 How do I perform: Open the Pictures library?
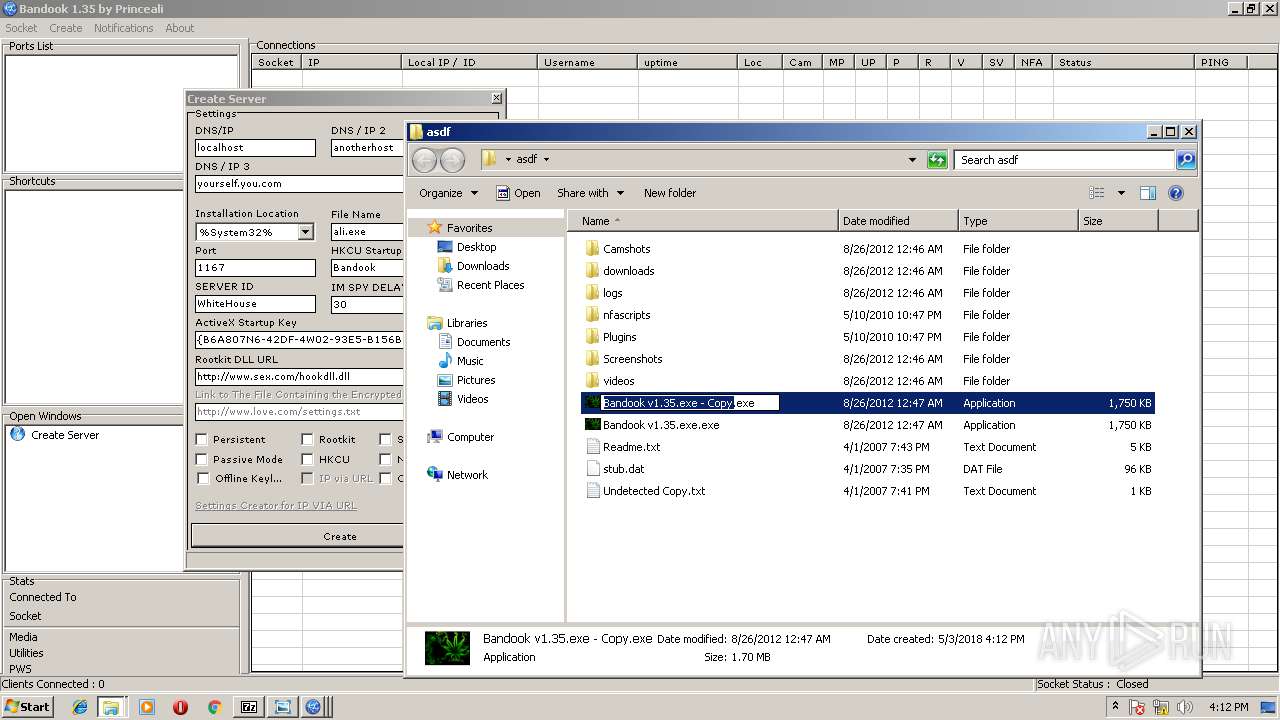point(466,380)
